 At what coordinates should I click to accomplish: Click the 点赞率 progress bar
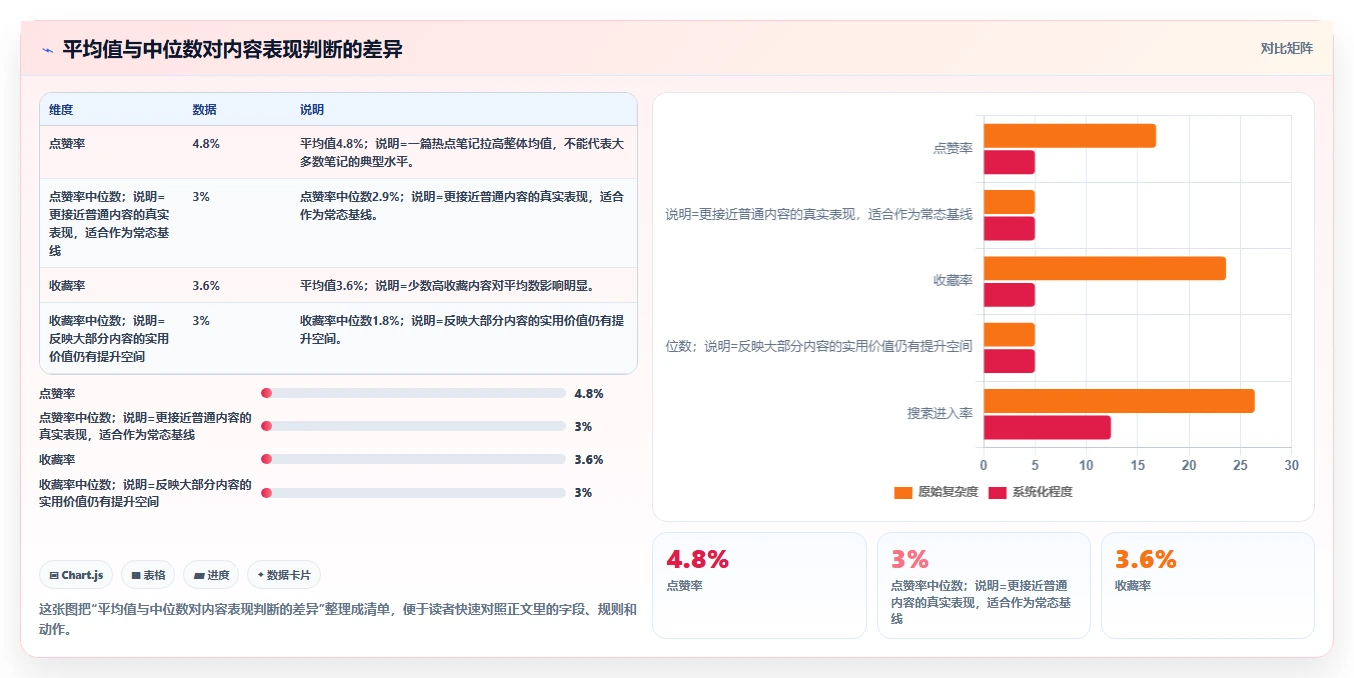pos(413,393)
